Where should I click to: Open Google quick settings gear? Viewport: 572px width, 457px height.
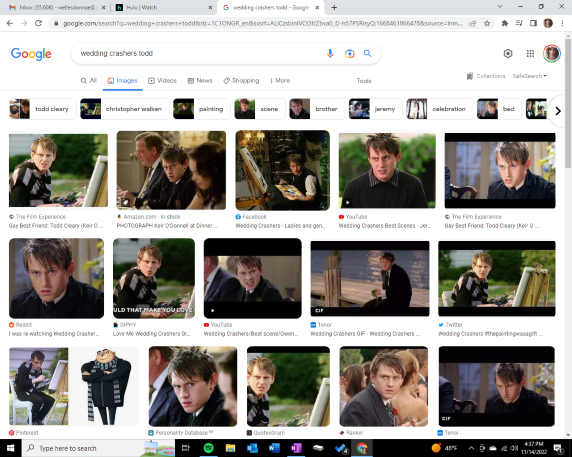point(508,54)
